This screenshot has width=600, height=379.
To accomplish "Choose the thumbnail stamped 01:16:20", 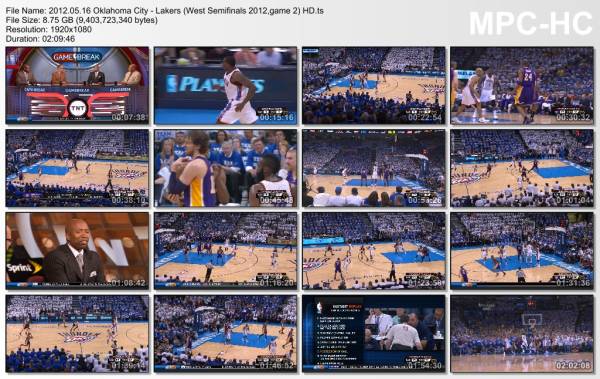I will pyautogui.click(x=225, y=251).
